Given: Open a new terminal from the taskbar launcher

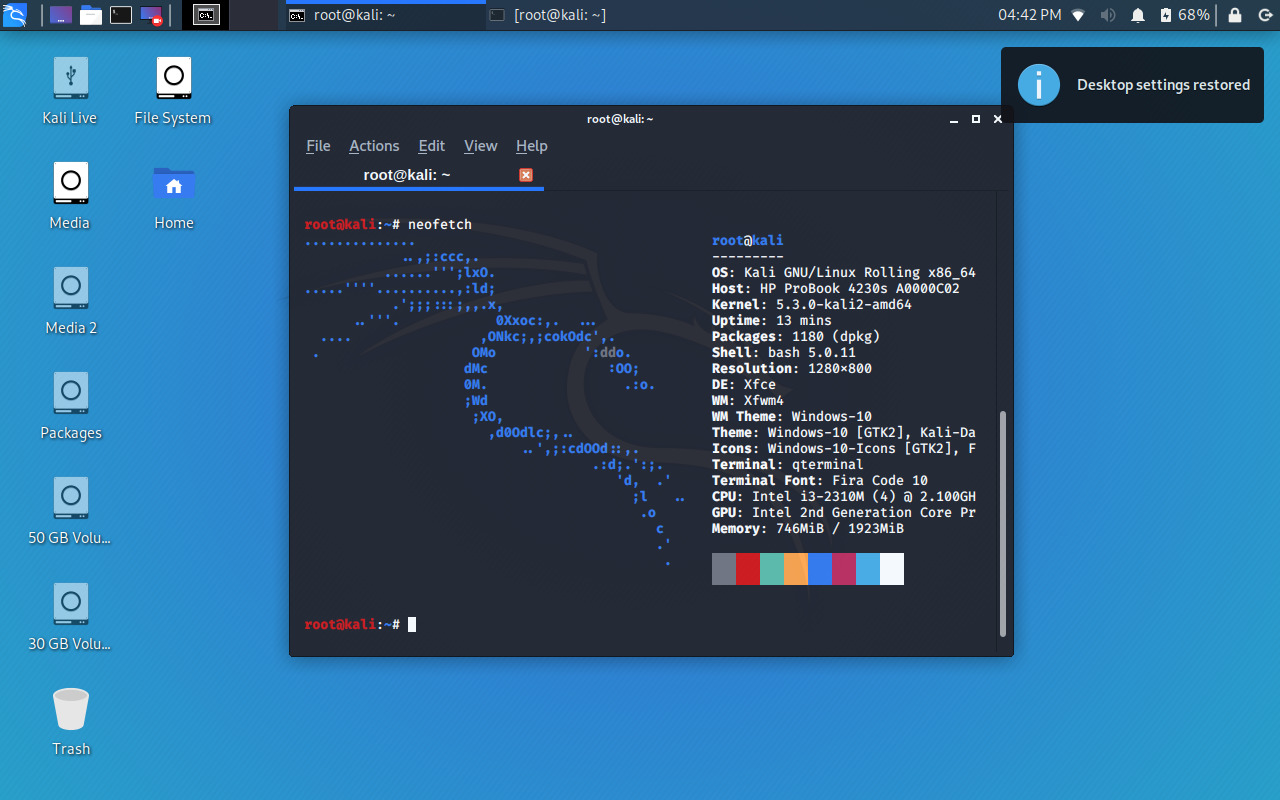Looking at the screenshot, I should coord(122,15).
